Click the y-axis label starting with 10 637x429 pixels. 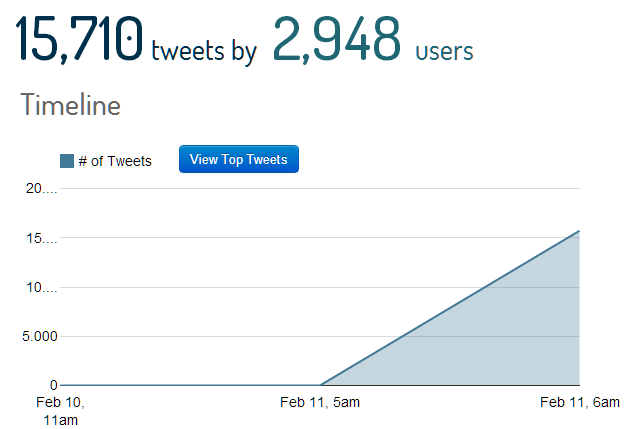coord(41,288)
